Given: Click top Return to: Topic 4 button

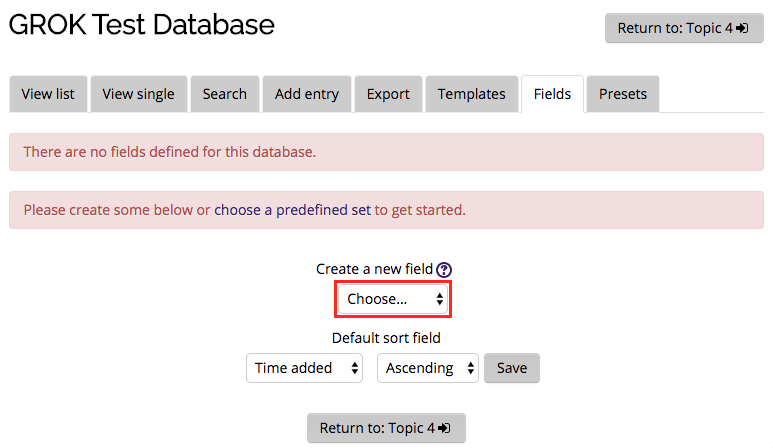Looking at the screenshot, I should point(684,28).
